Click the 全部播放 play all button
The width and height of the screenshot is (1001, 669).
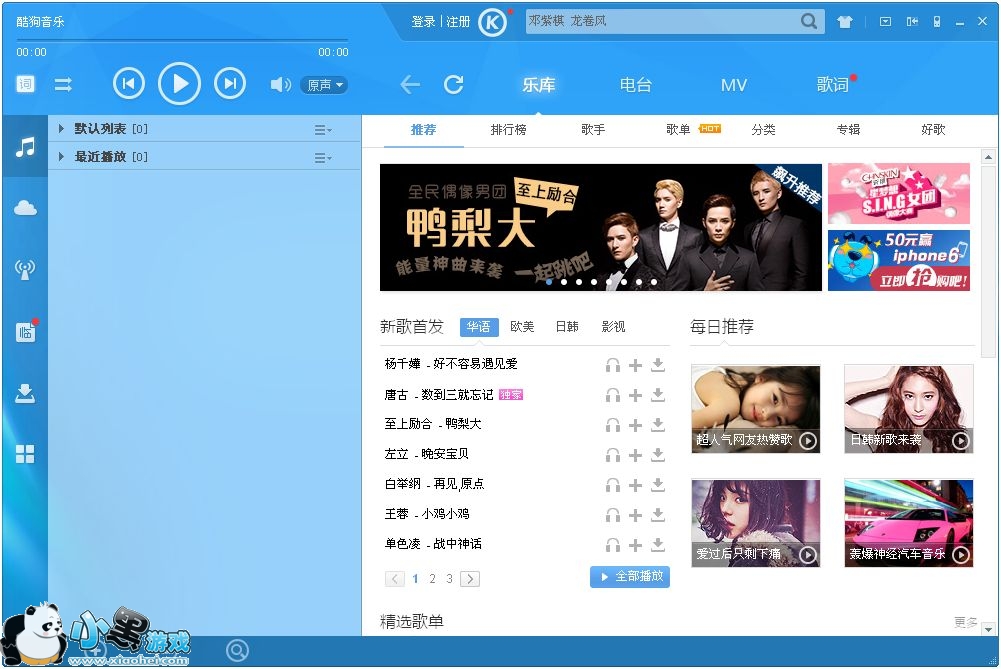[629, 576]
